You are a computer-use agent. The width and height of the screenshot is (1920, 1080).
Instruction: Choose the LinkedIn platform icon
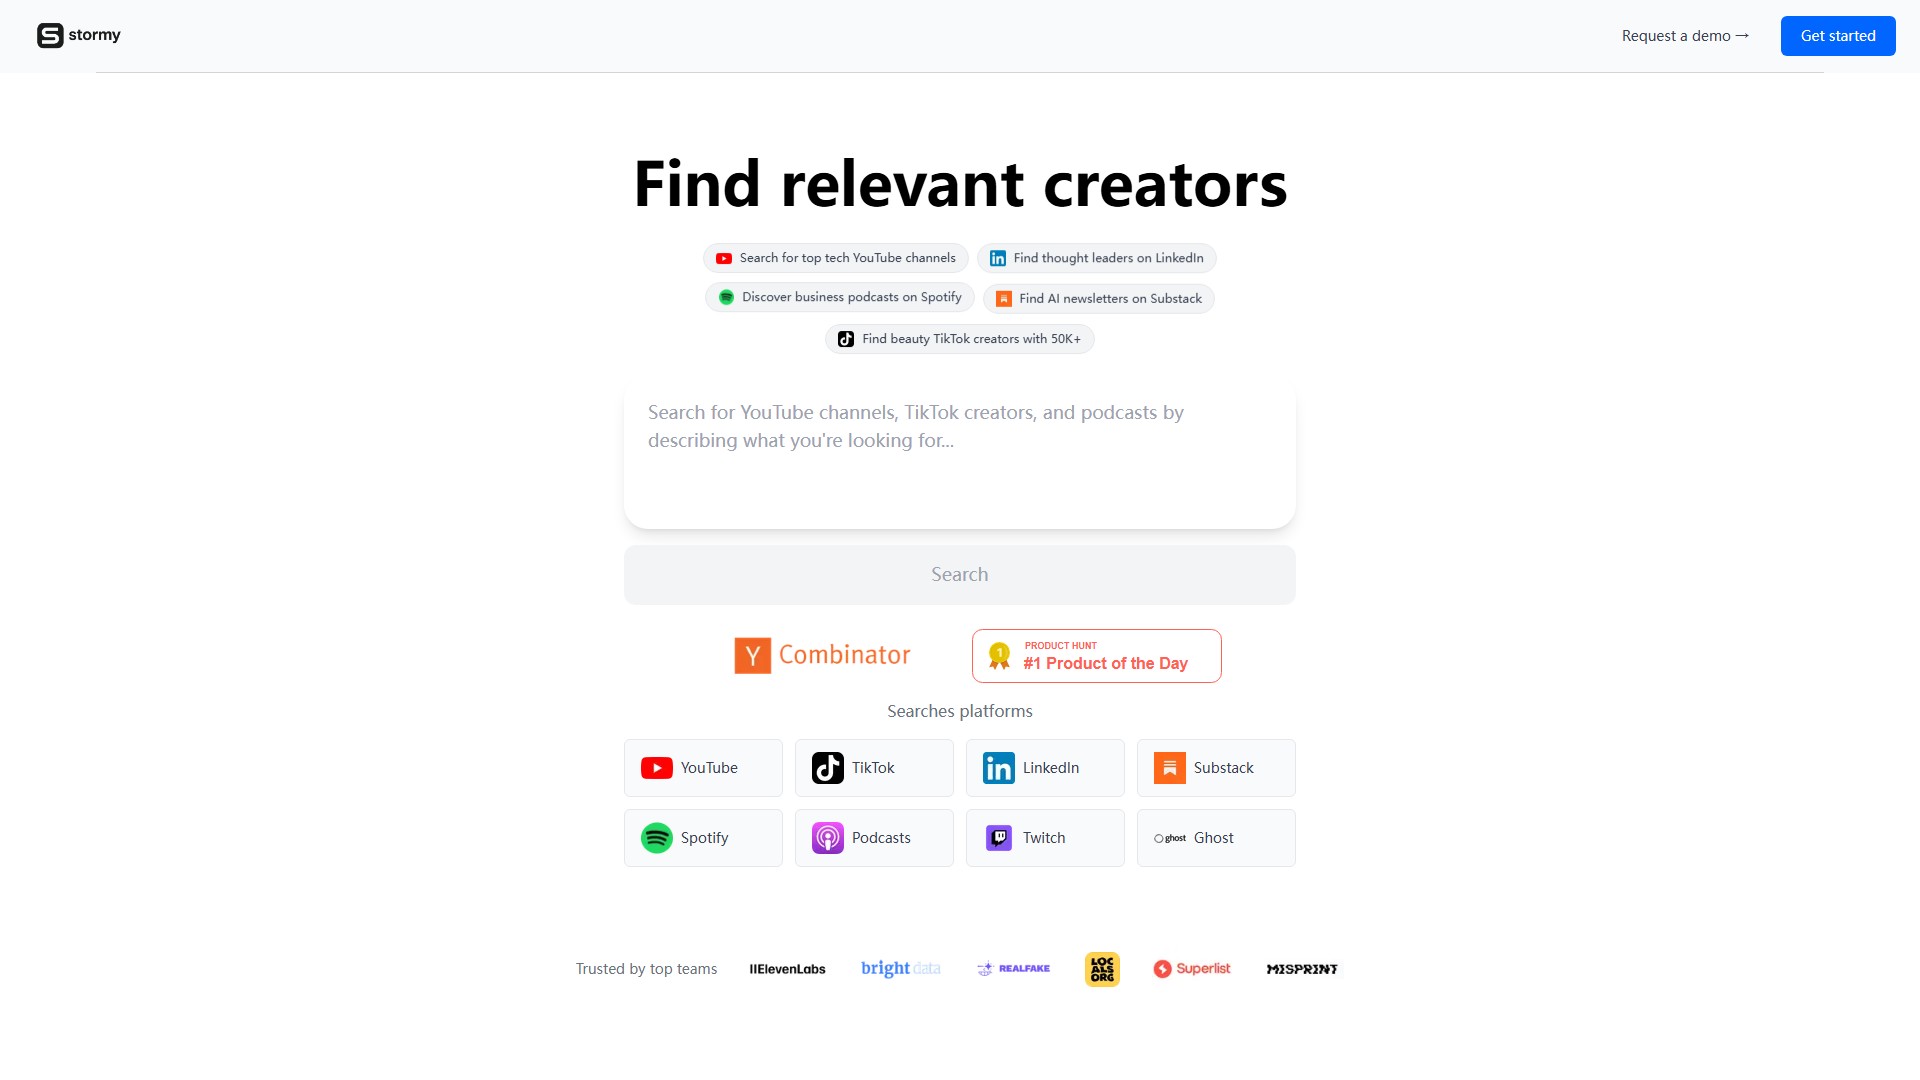(998, 768)
